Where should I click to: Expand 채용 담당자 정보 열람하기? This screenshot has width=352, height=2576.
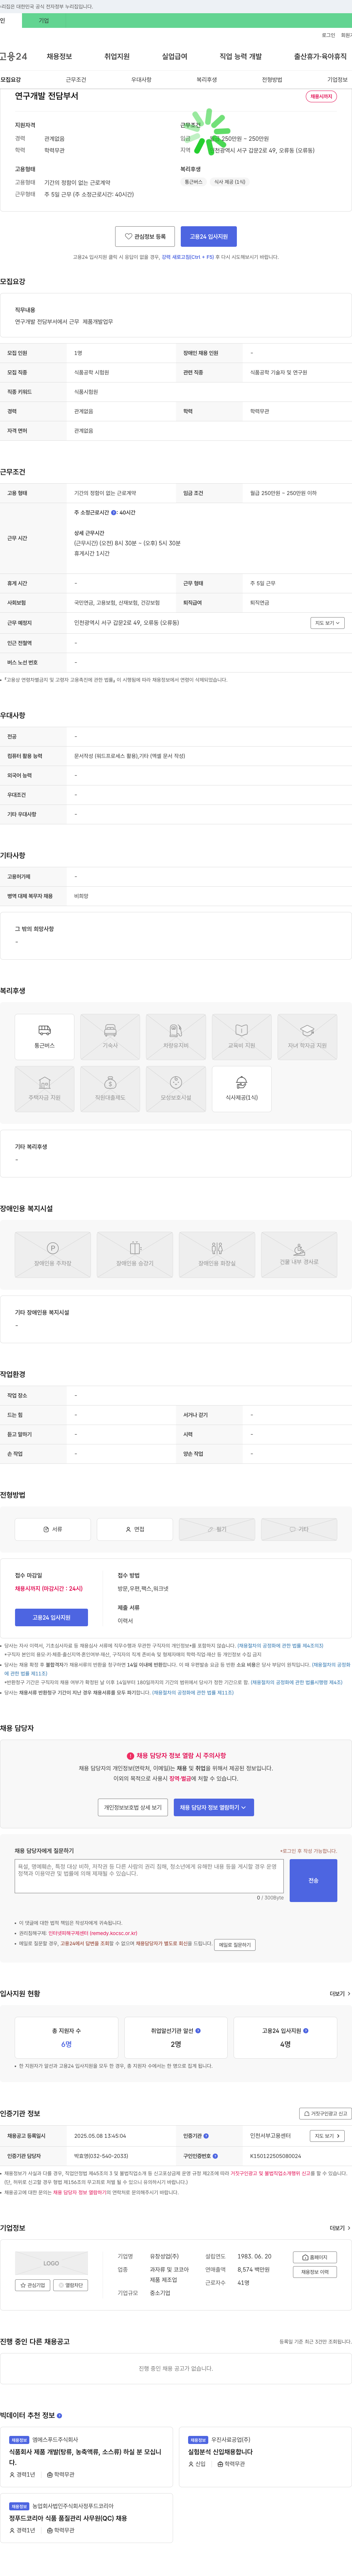tap(214, 1807)
